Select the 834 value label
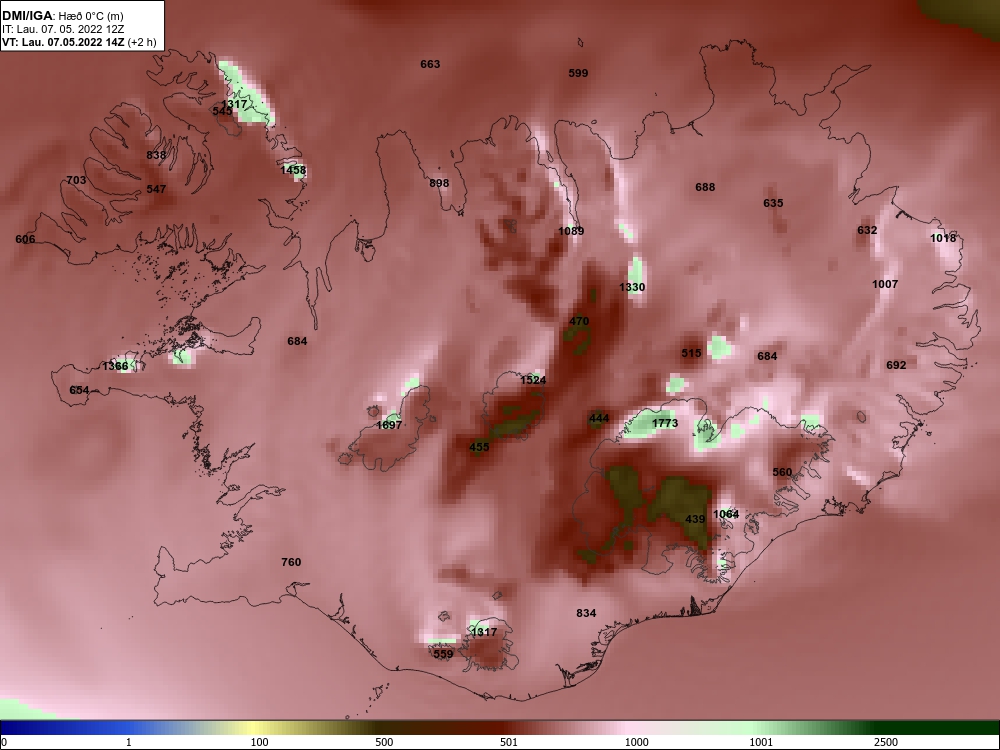 coord(586,613)
